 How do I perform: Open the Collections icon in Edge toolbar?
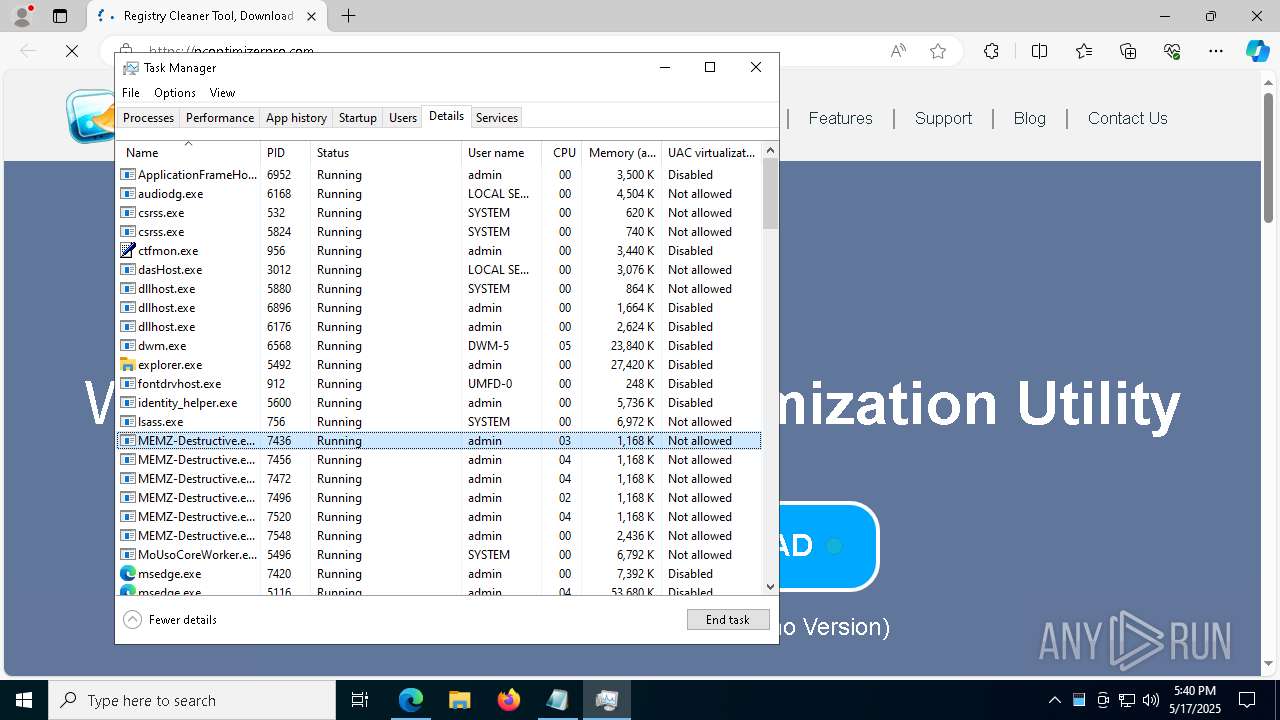point(1128,51)
